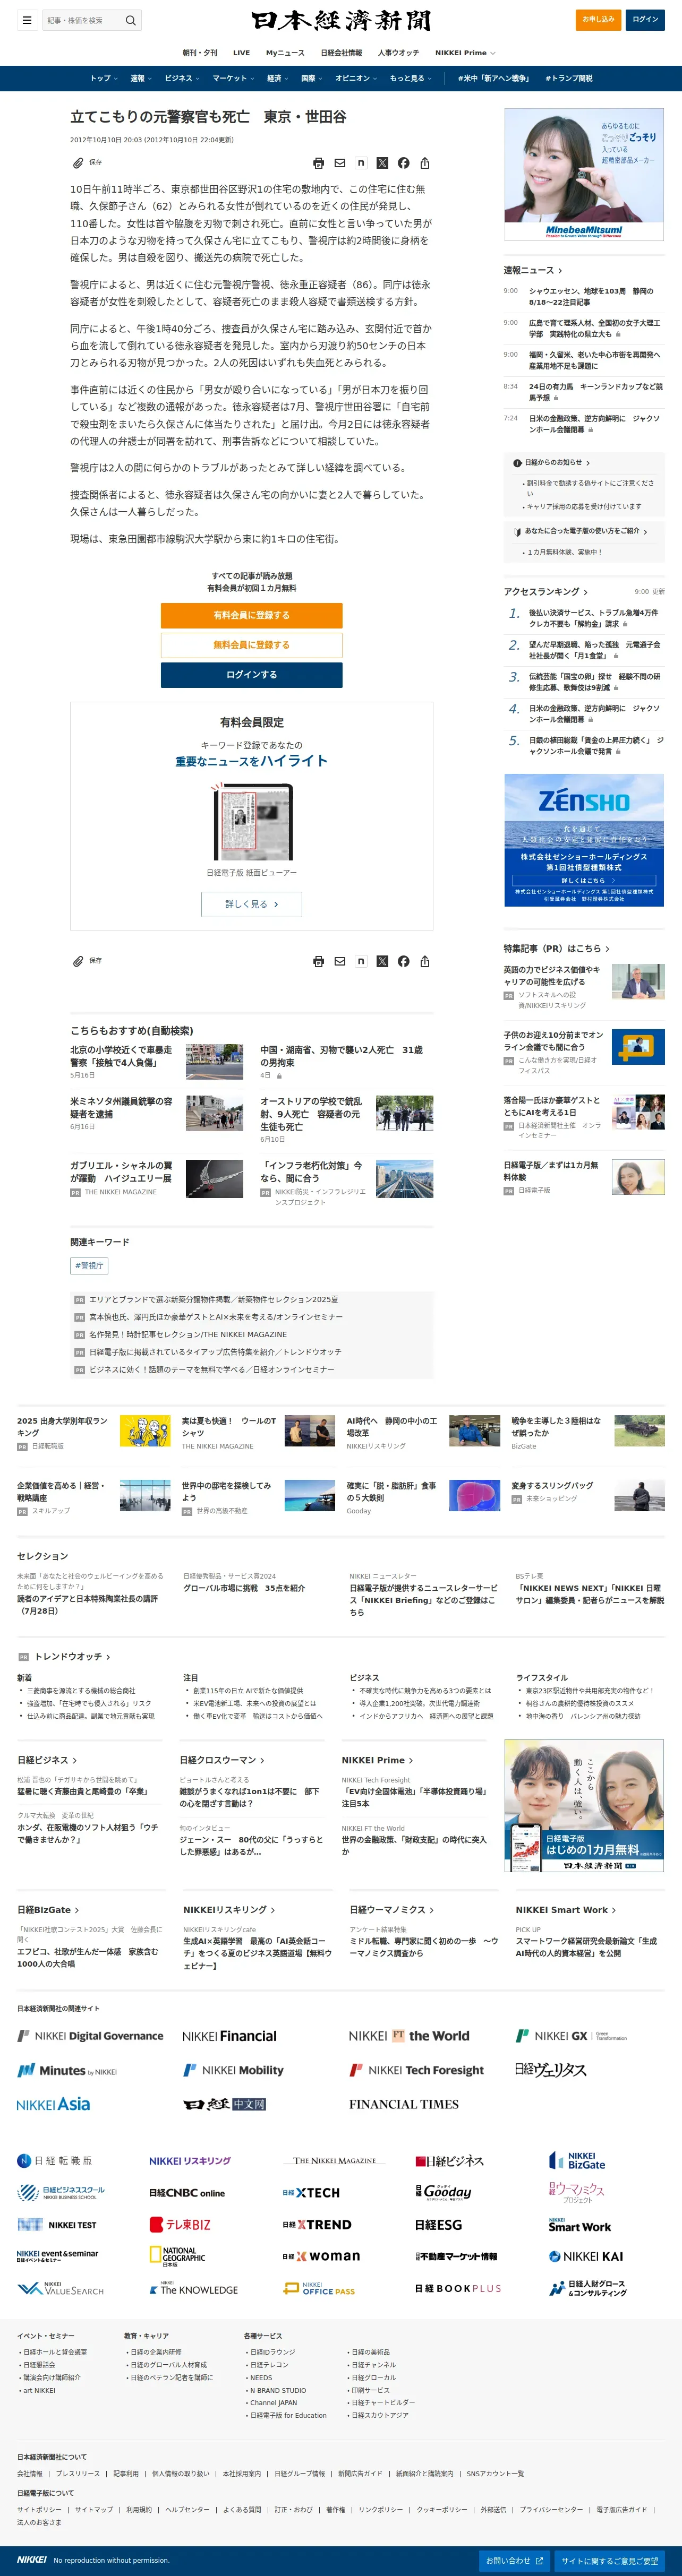This screenshot has width=682, height=2576.
Task: Click the 有料会員に登録する button
Action: (251, 615)
